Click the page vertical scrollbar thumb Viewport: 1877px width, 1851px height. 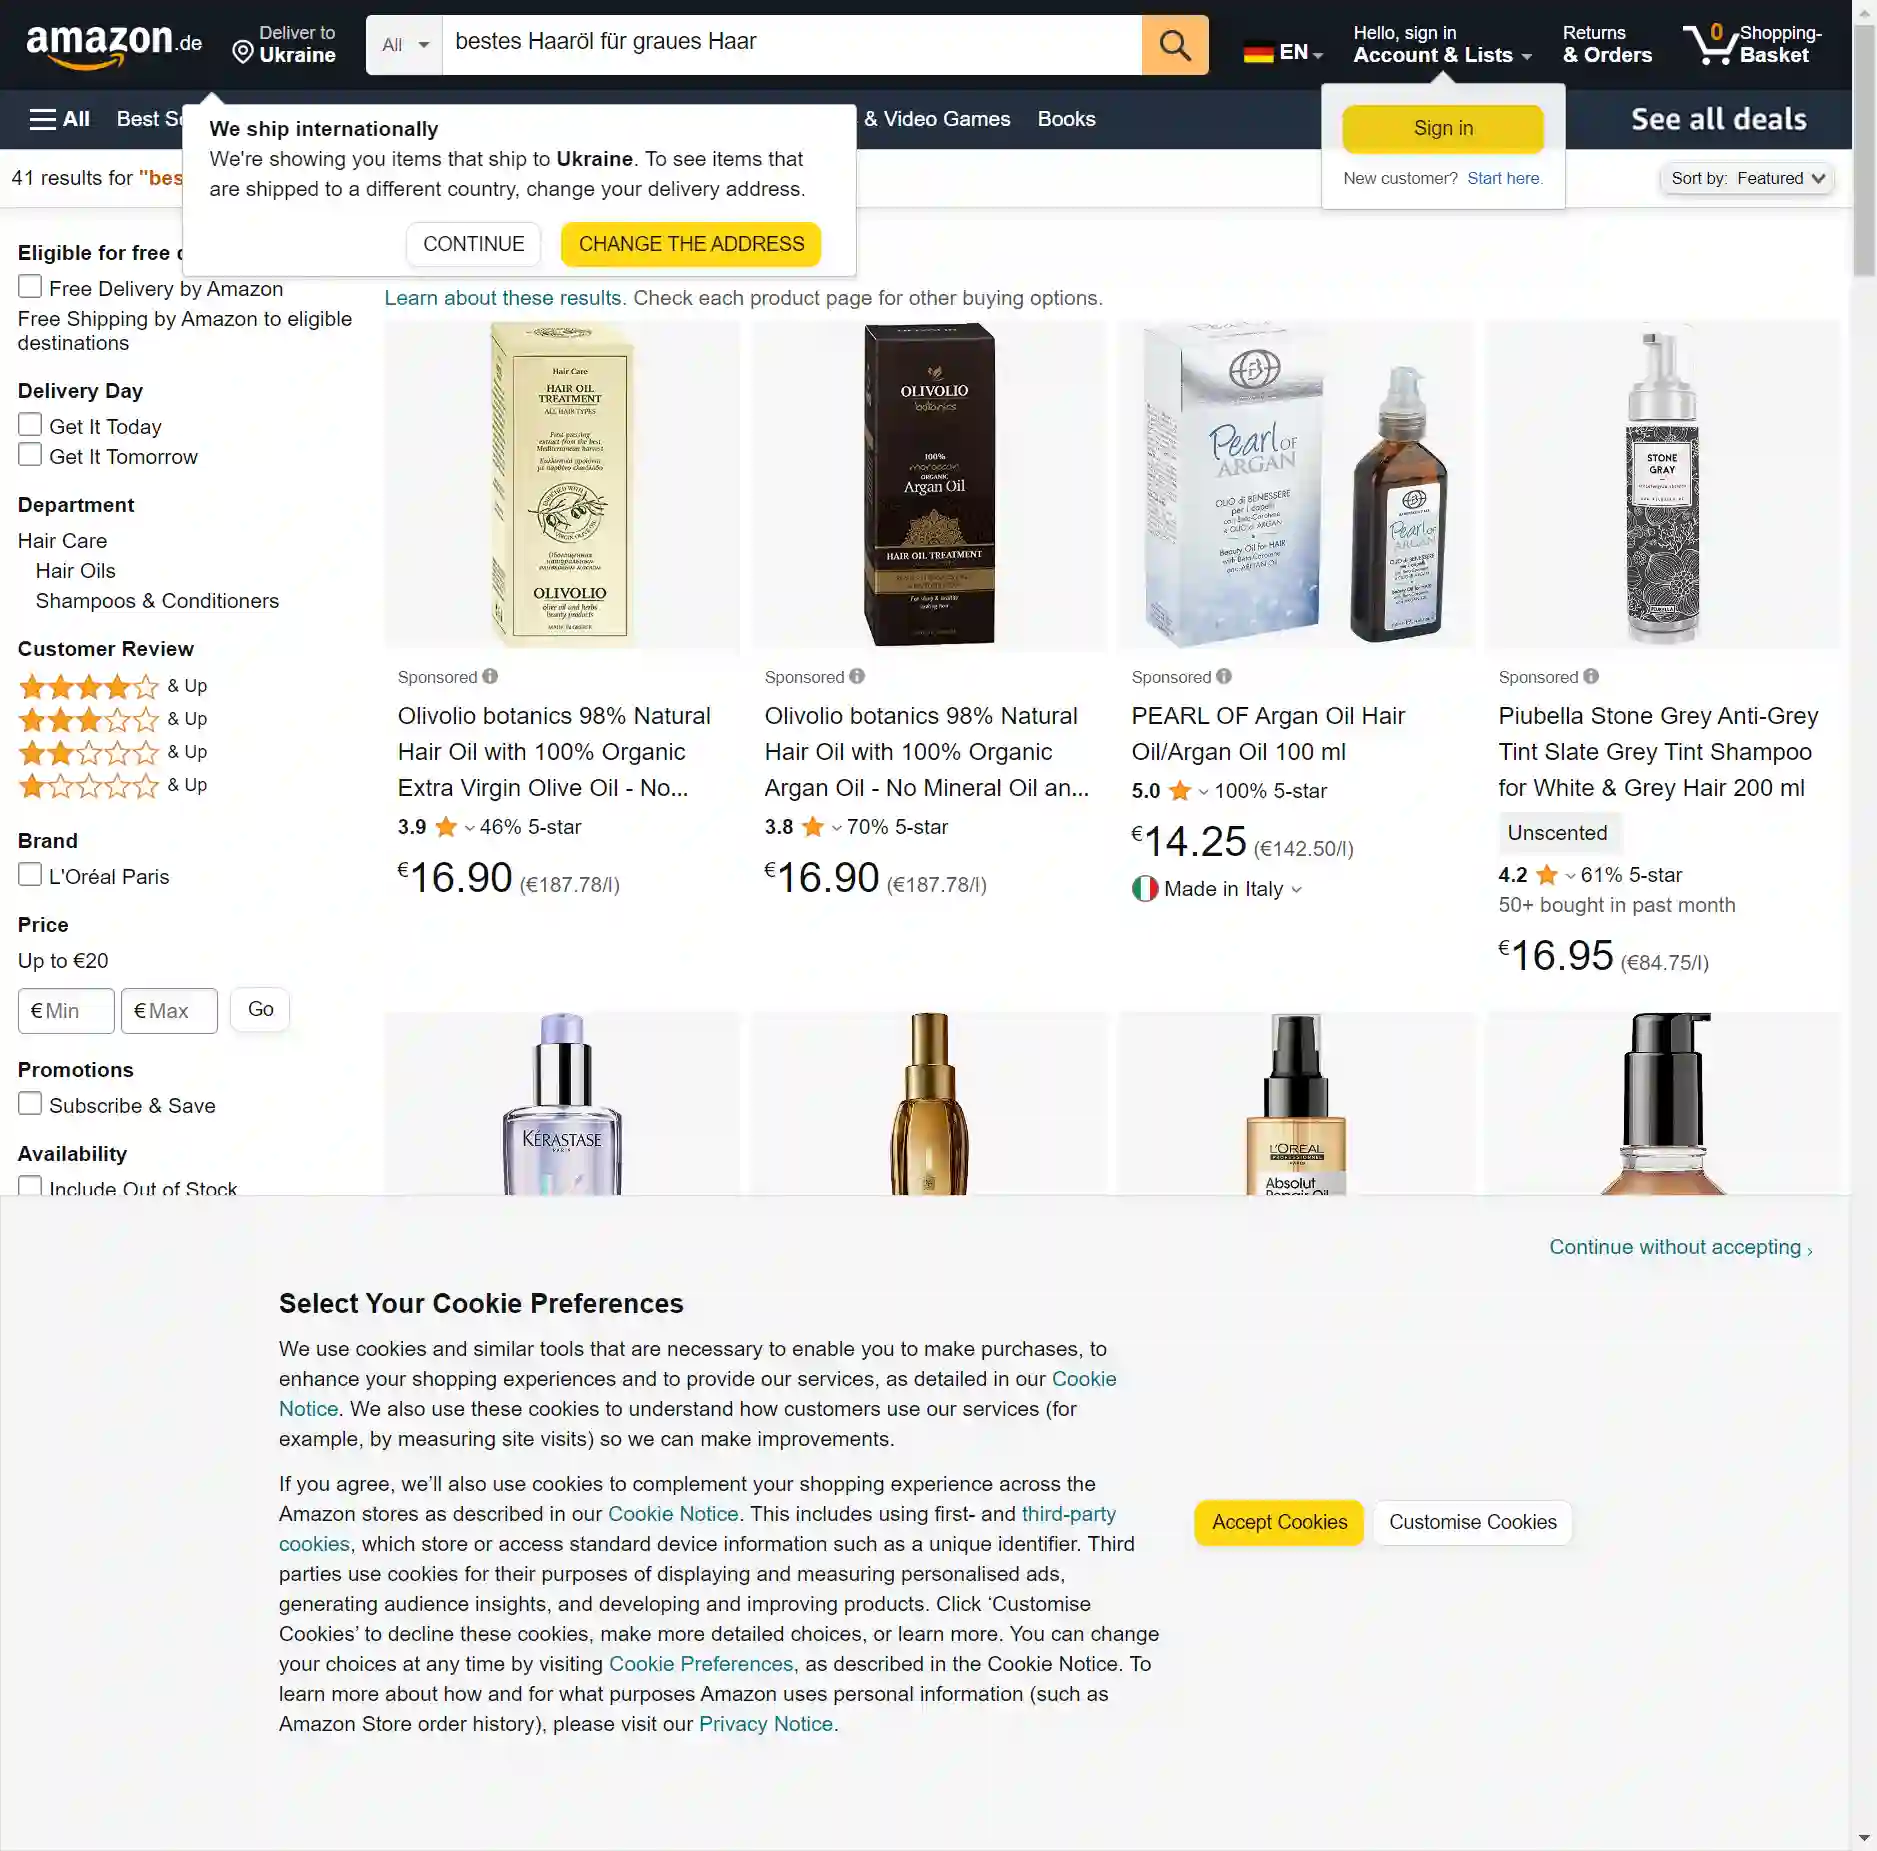[1864, 150]
